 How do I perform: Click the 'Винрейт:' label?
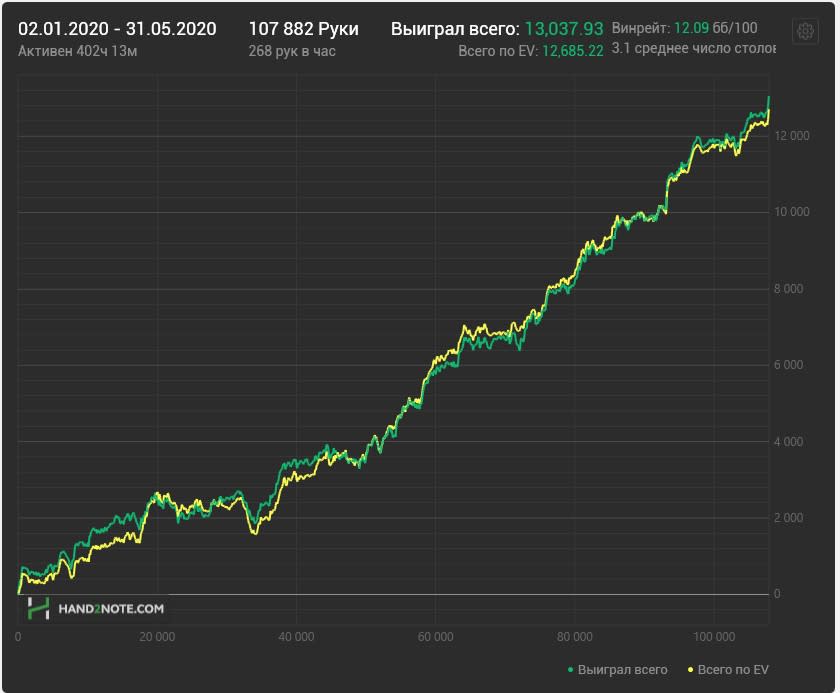(640, 28)
